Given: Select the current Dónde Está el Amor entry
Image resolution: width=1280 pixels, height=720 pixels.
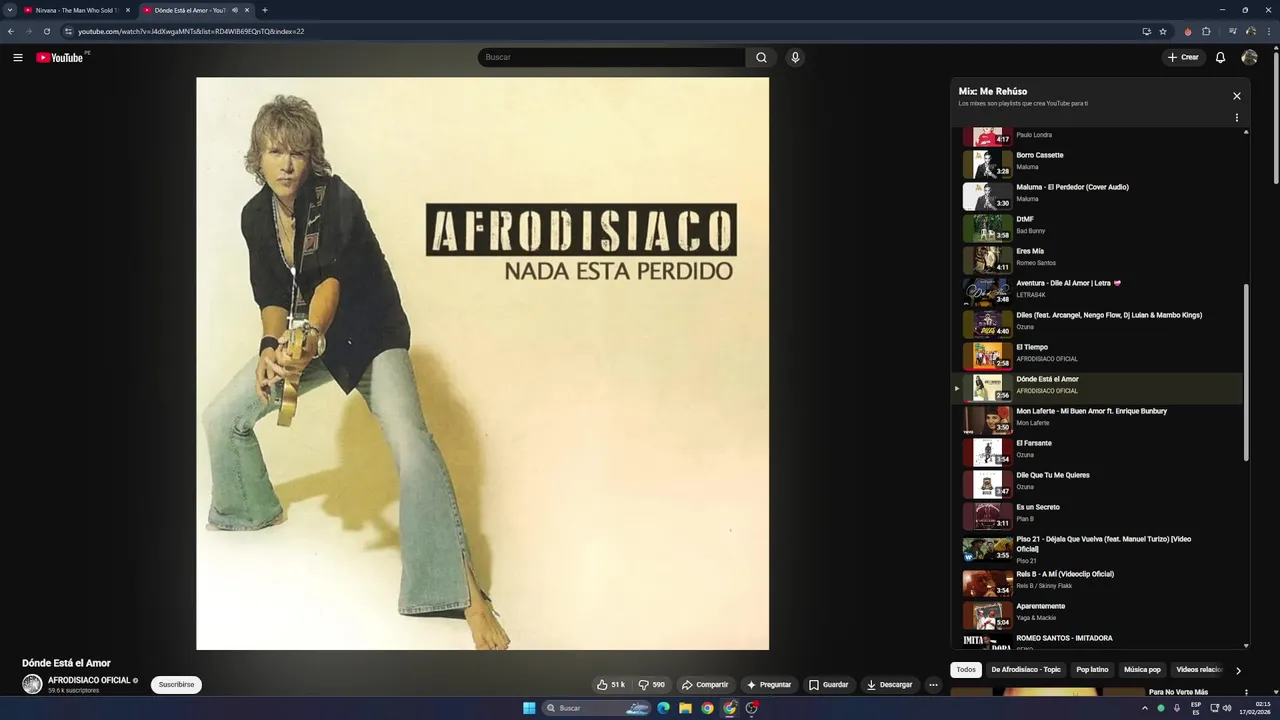Looking at the screenshot, I should pos(1097,387).
